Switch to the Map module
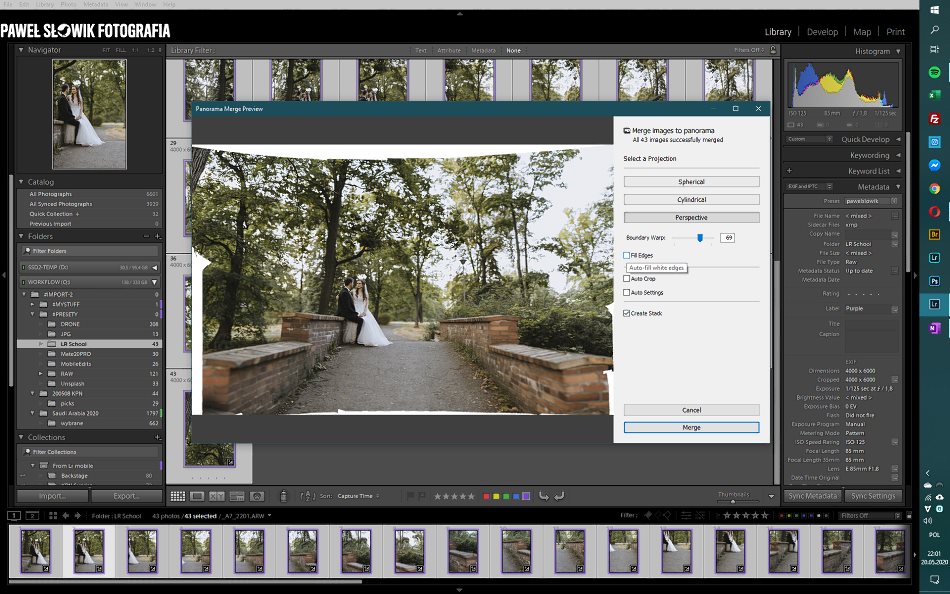 862,32
